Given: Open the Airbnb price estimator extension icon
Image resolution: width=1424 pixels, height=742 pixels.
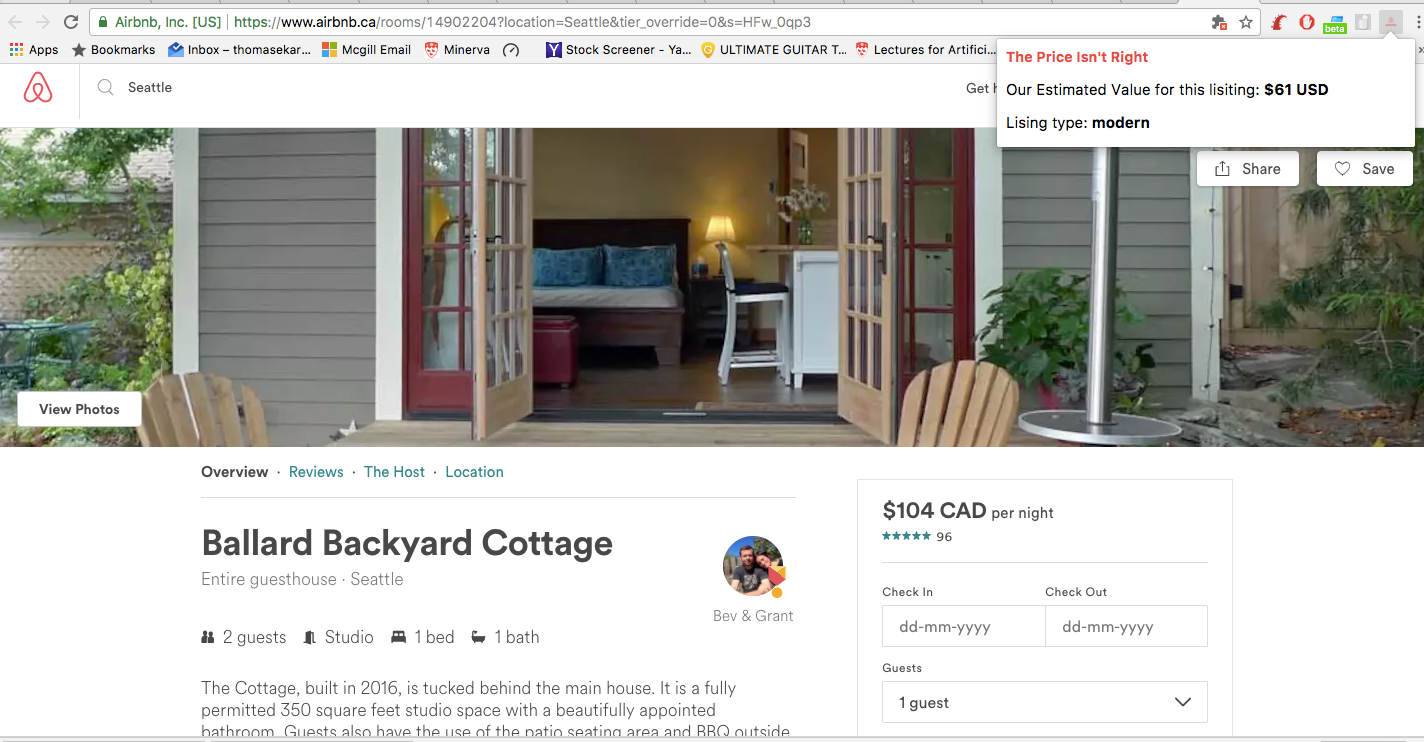Looking at the screenshot, I should [x=1391, y=22].
